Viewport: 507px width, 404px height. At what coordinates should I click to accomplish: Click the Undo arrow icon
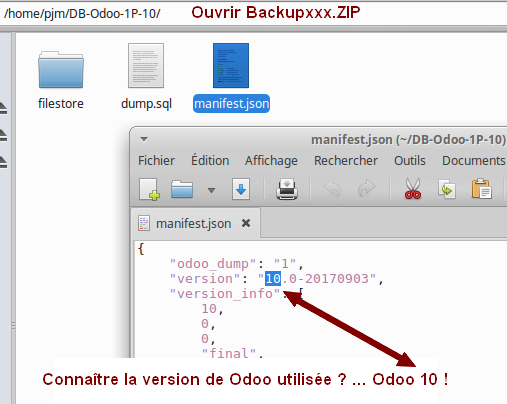332,189
